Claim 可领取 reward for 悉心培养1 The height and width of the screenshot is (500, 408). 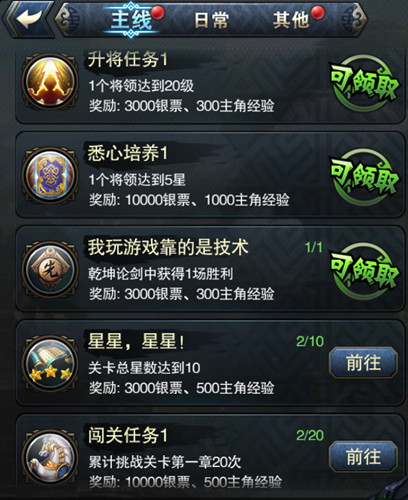pyautogui.click(x=364, y=177)
